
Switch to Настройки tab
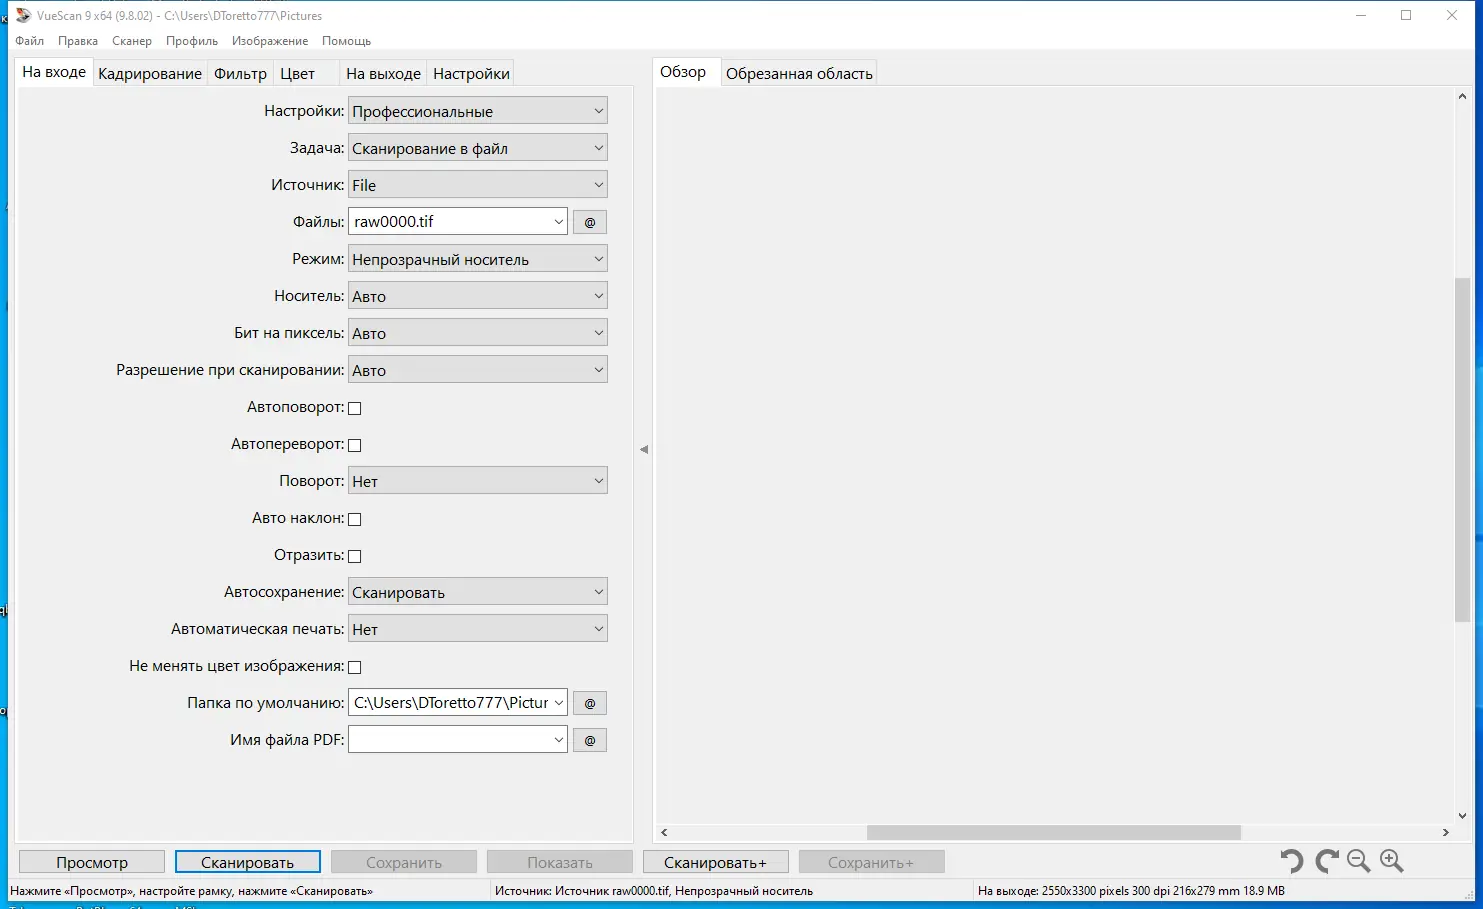point(472,74)
